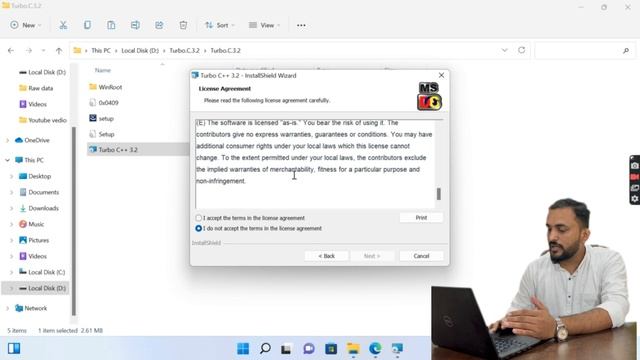Click the Rename icon in Explorer toolbar
Image resolution: width=640 pixels, height=360 pixels.
tap(135, 25)
